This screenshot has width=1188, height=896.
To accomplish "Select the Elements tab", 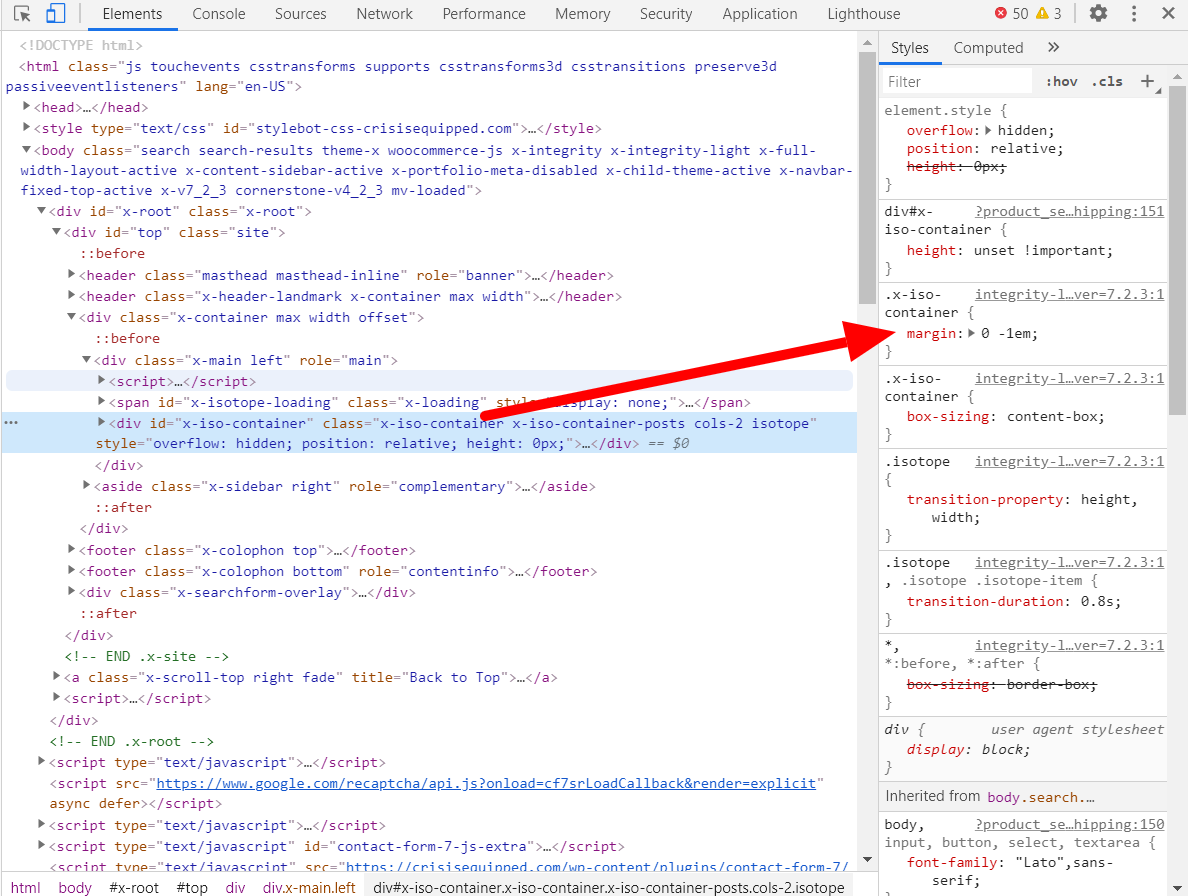I will 132,14.
